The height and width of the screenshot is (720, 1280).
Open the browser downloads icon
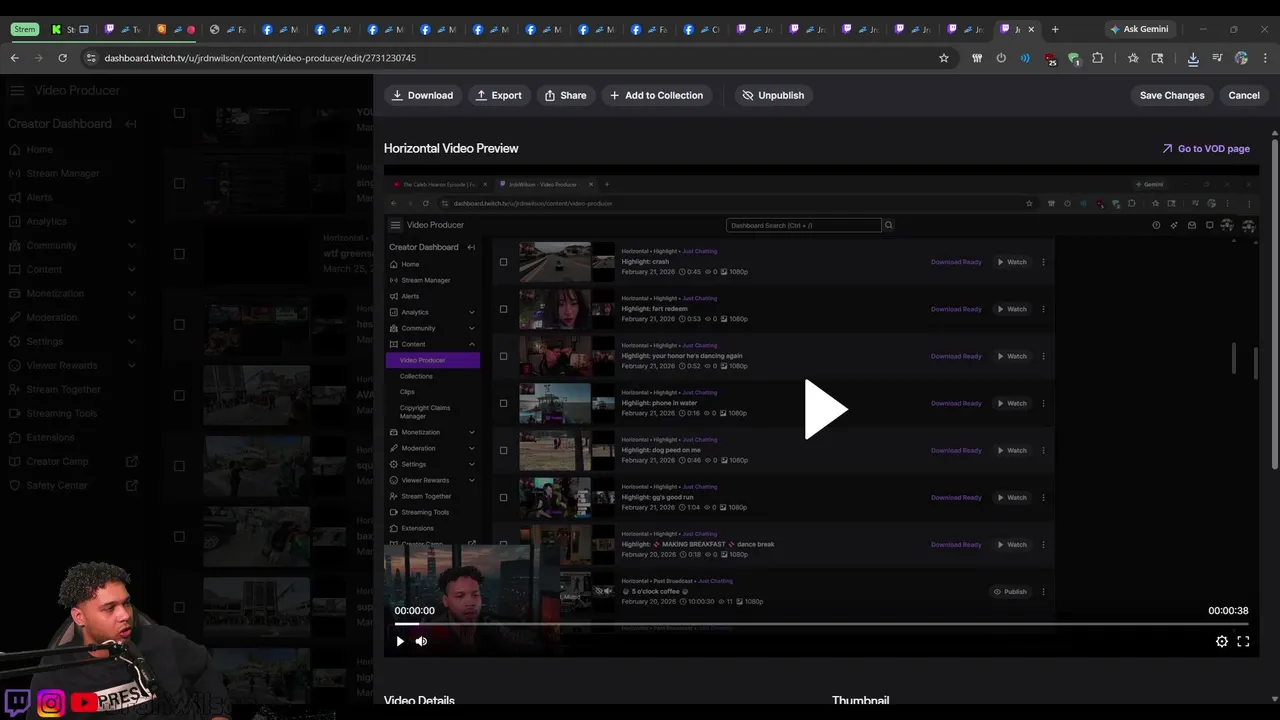pos(1193,58)
